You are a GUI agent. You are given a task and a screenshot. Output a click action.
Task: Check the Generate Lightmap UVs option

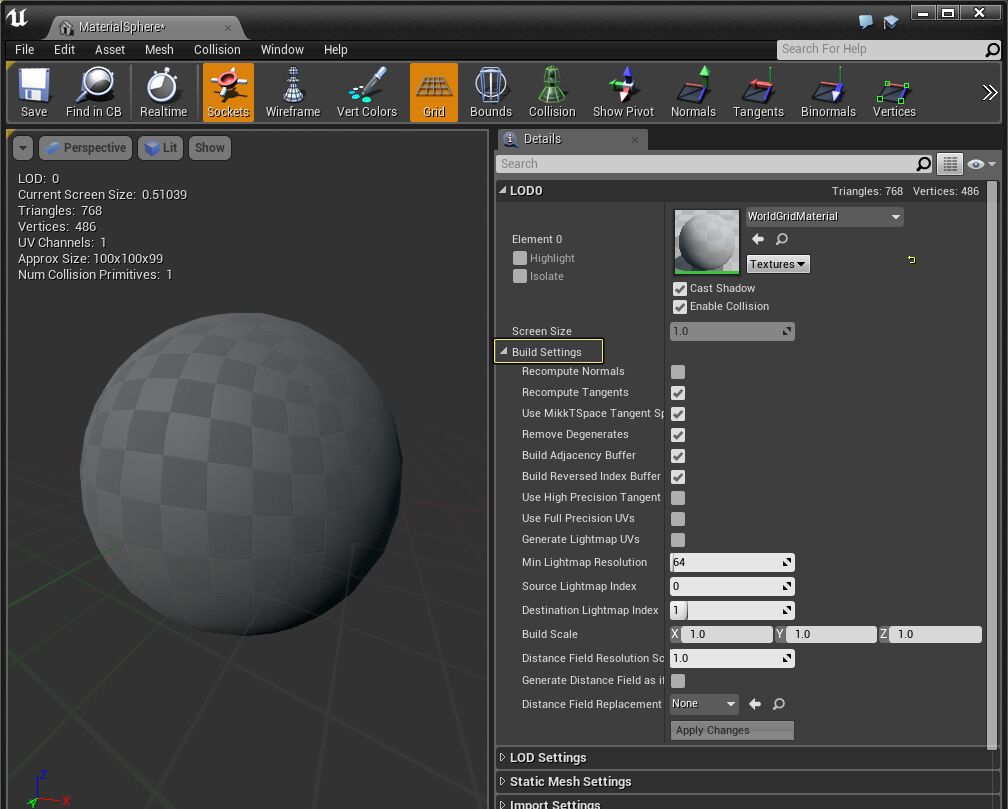[677, 539]
